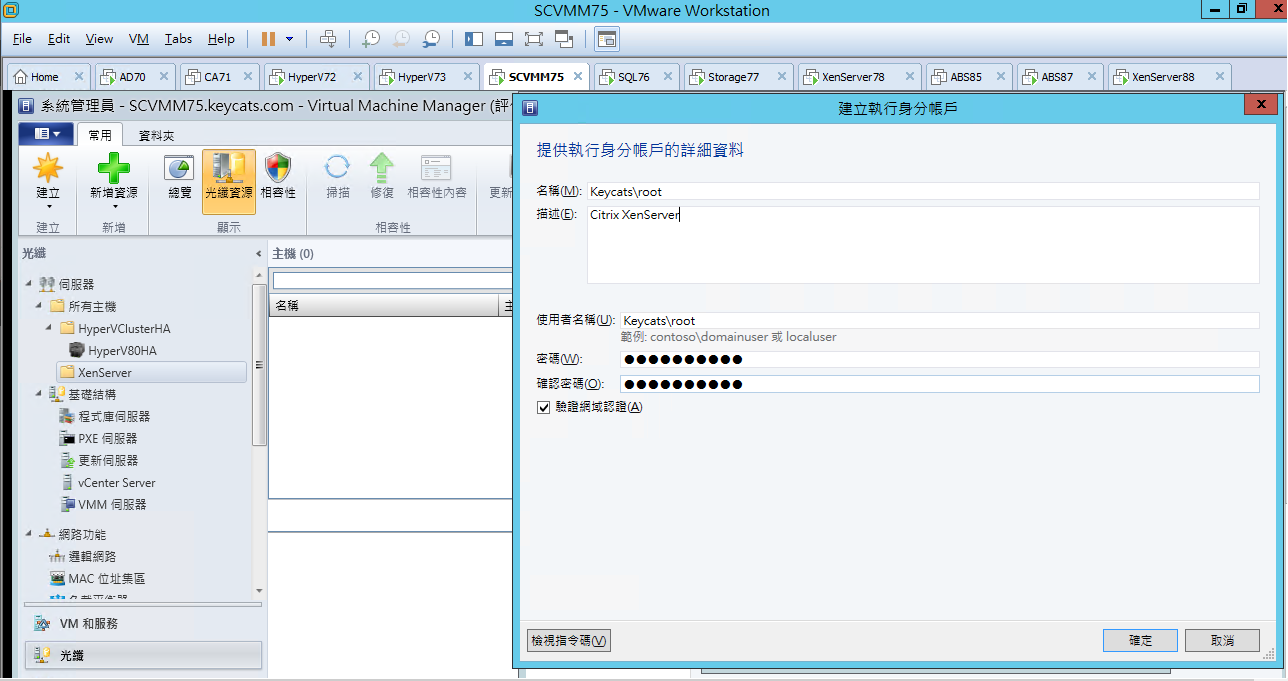Click the 掃描 (Scan) ribbon icon
The width and height of the screenshot is (1288, 681).
tap(338, 168)
